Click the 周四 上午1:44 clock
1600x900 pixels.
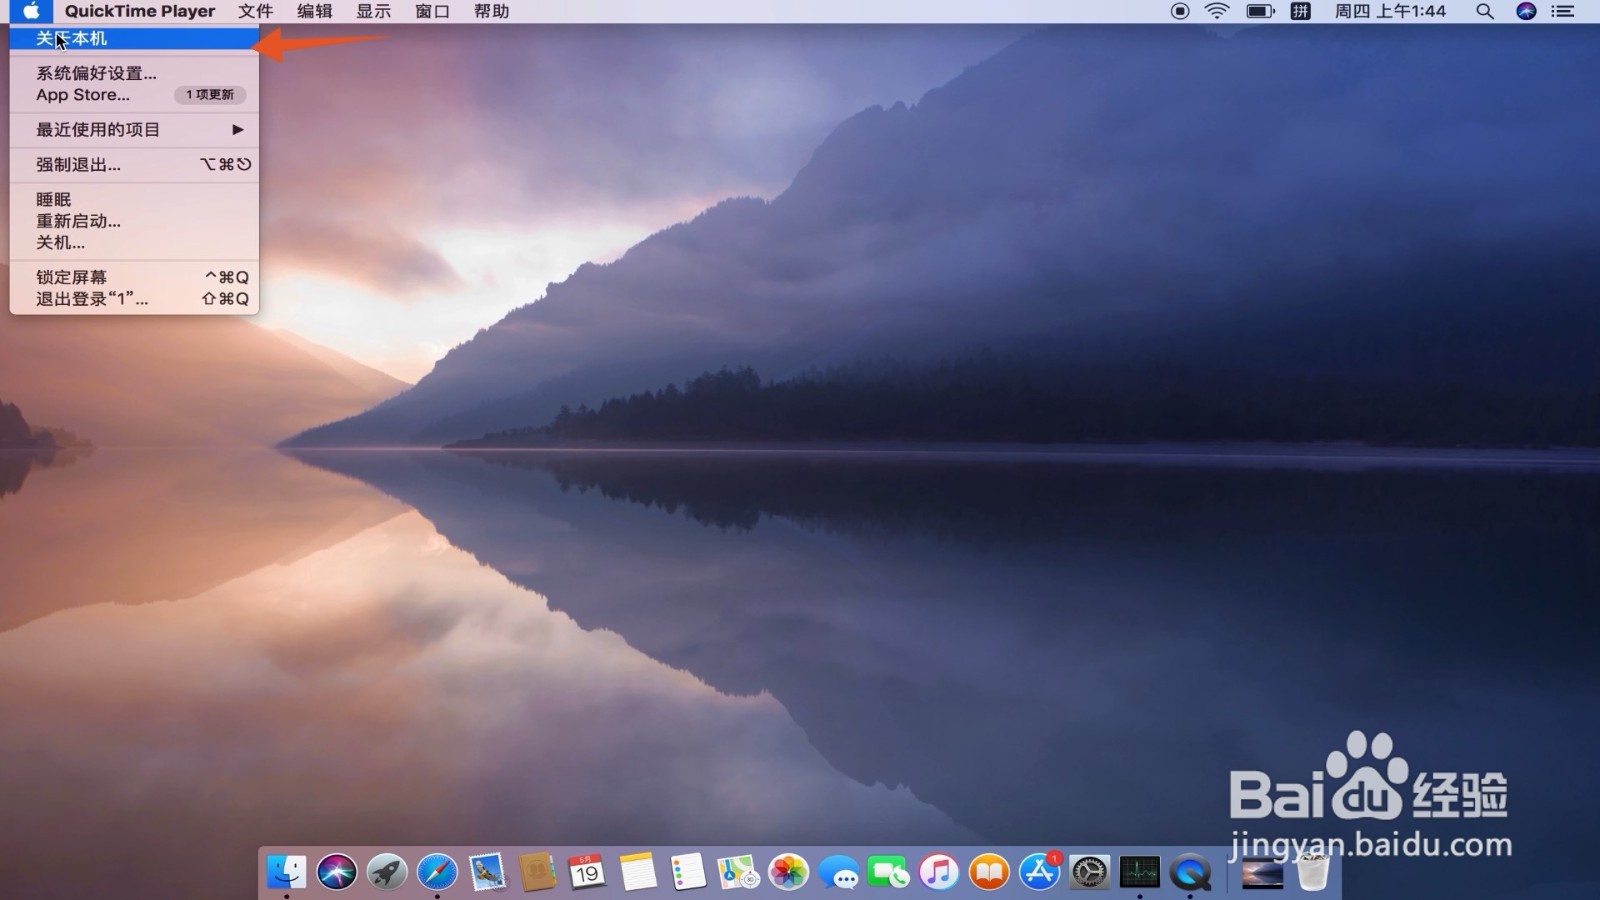tap(1390, 11)
